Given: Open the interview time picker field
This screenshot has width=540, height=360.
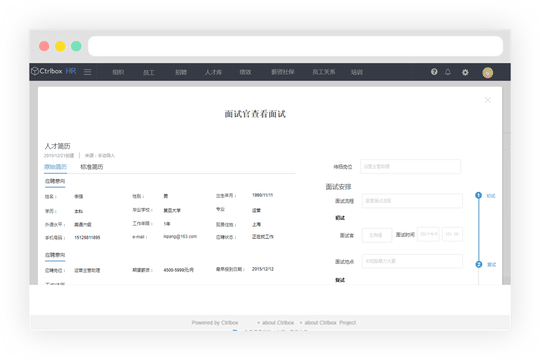Looking at the screenshot, I should [x=452, y=234].
